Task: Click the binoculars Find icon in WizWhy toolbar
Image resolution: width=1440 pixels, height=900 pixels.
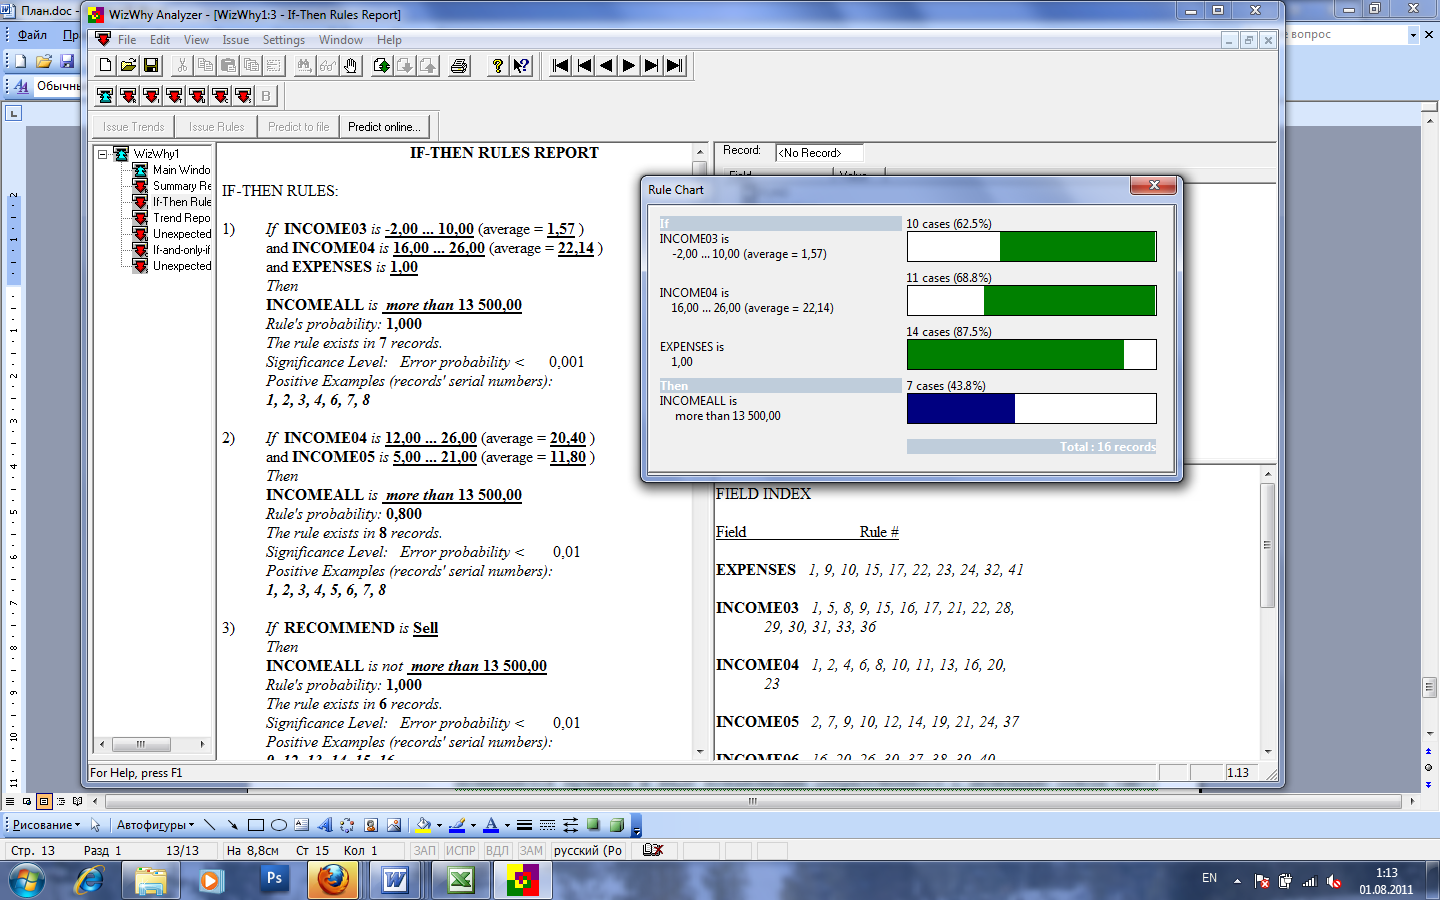Action: (304, 66)
